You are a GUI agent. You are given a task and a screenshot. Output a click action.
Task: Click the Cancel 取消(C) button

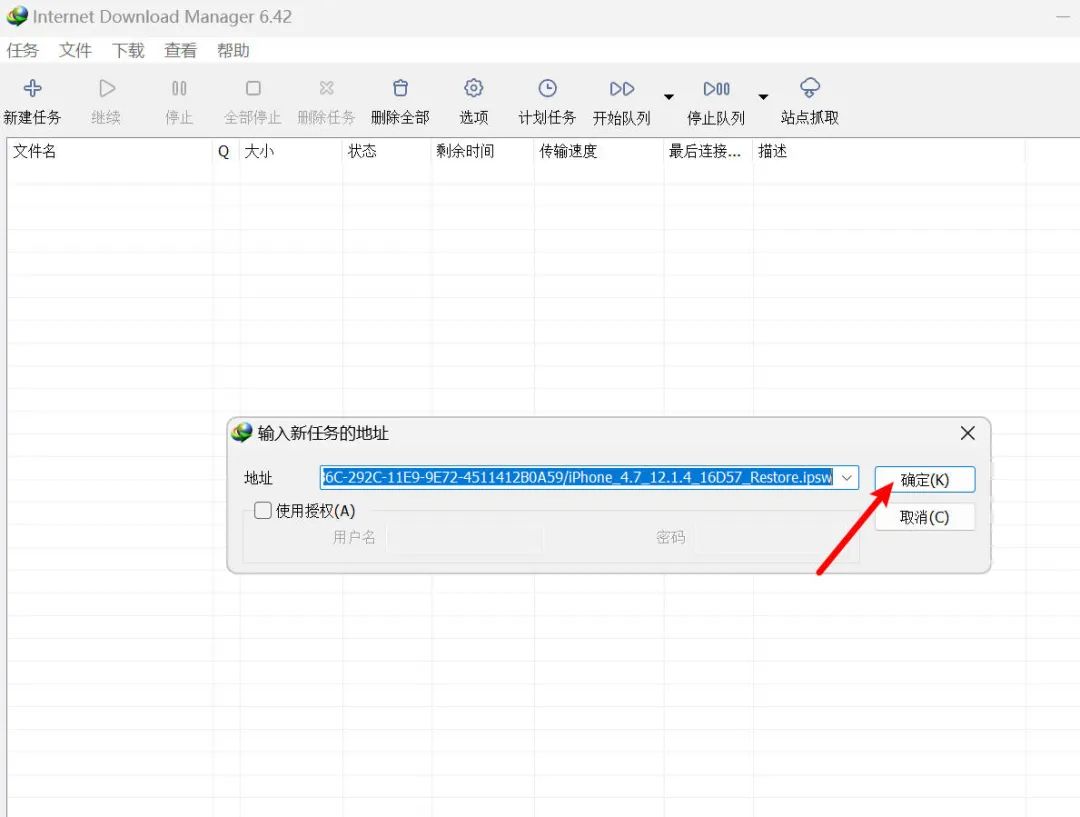(925, 517)
